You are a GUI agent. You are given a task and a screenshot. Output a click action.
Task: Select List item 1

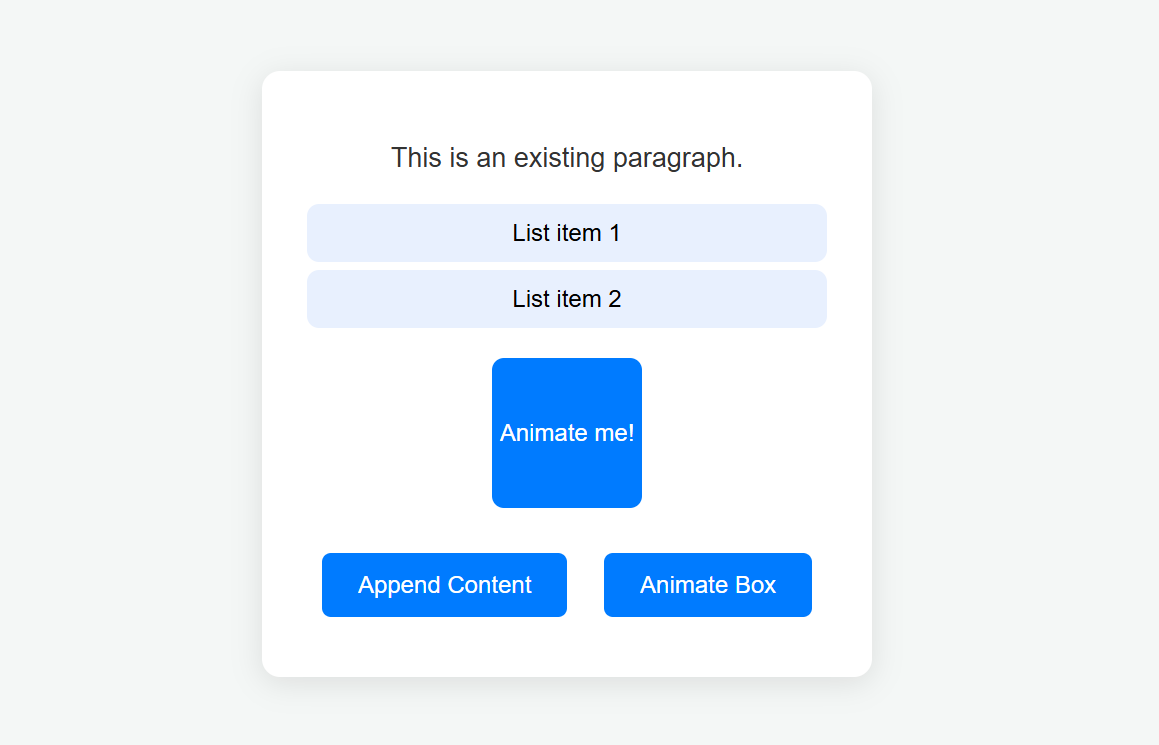point(566,233)
